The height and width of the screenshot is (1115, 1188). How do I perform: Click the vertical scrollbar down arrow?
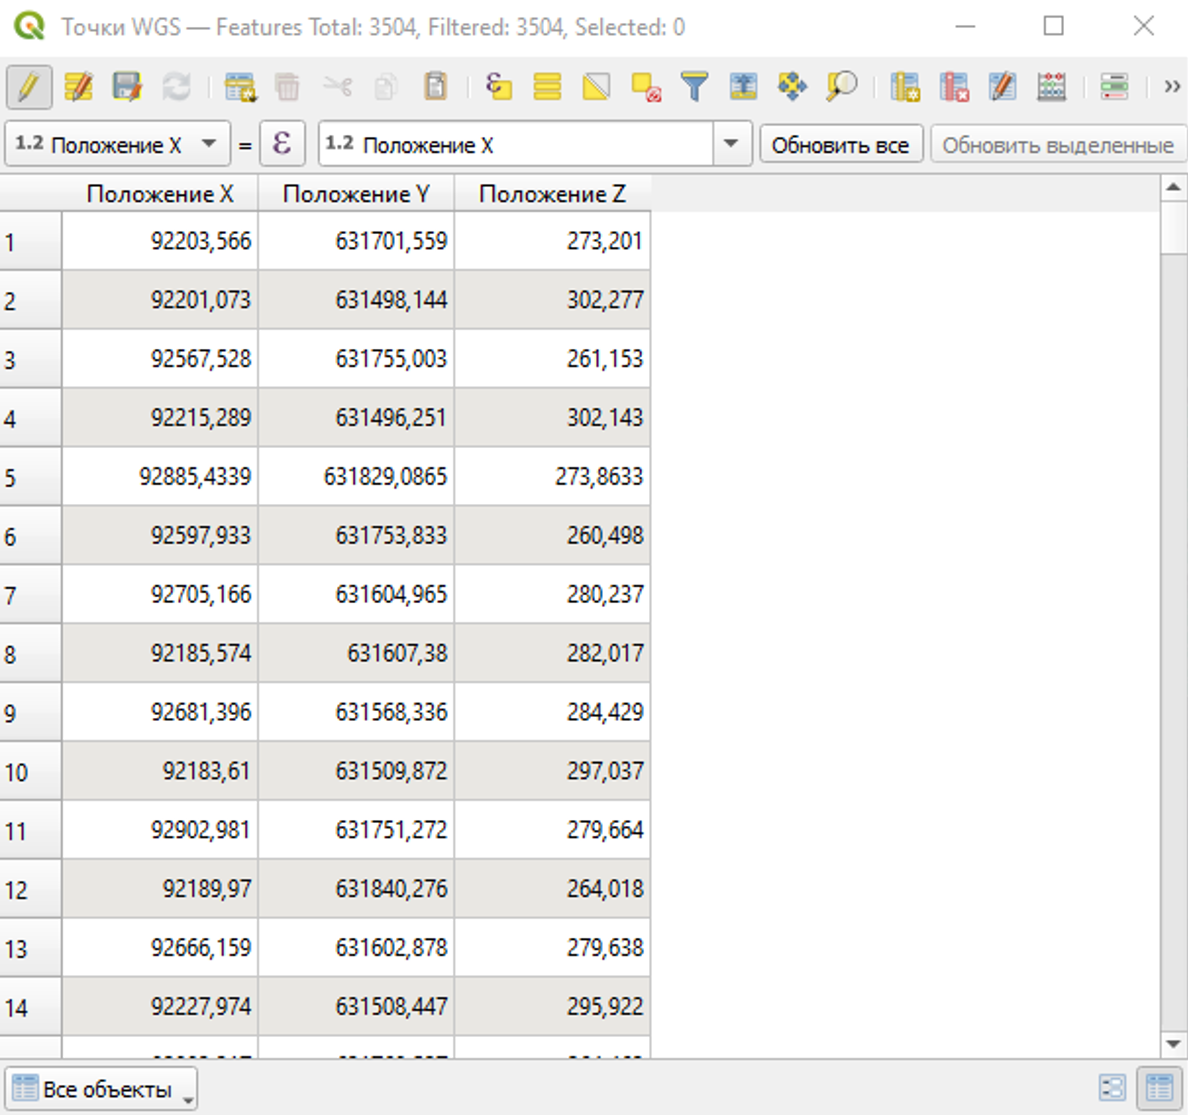pyautogui.click(x=1173, y=1044)
